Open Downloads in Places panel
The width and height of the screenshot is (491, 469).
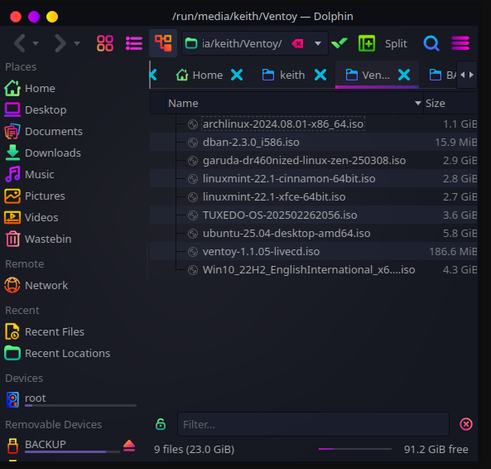[43, 153]
